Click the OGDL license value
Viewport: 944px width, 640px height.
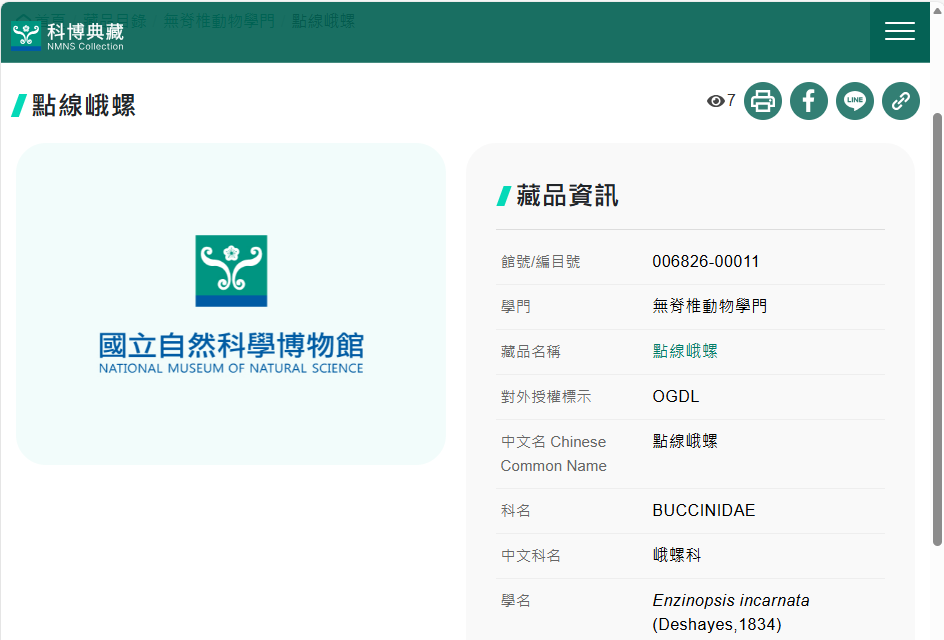(x=676, y=397)
